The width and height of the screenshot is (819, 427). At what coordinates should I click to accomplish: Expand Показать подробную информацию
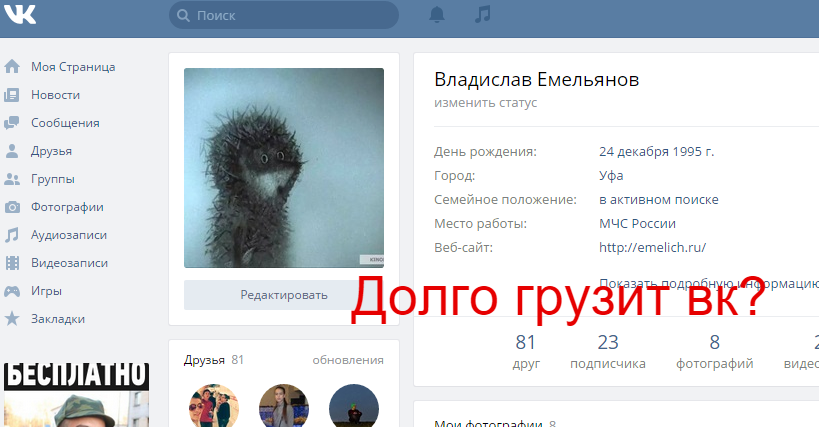[x=709, y=283]
